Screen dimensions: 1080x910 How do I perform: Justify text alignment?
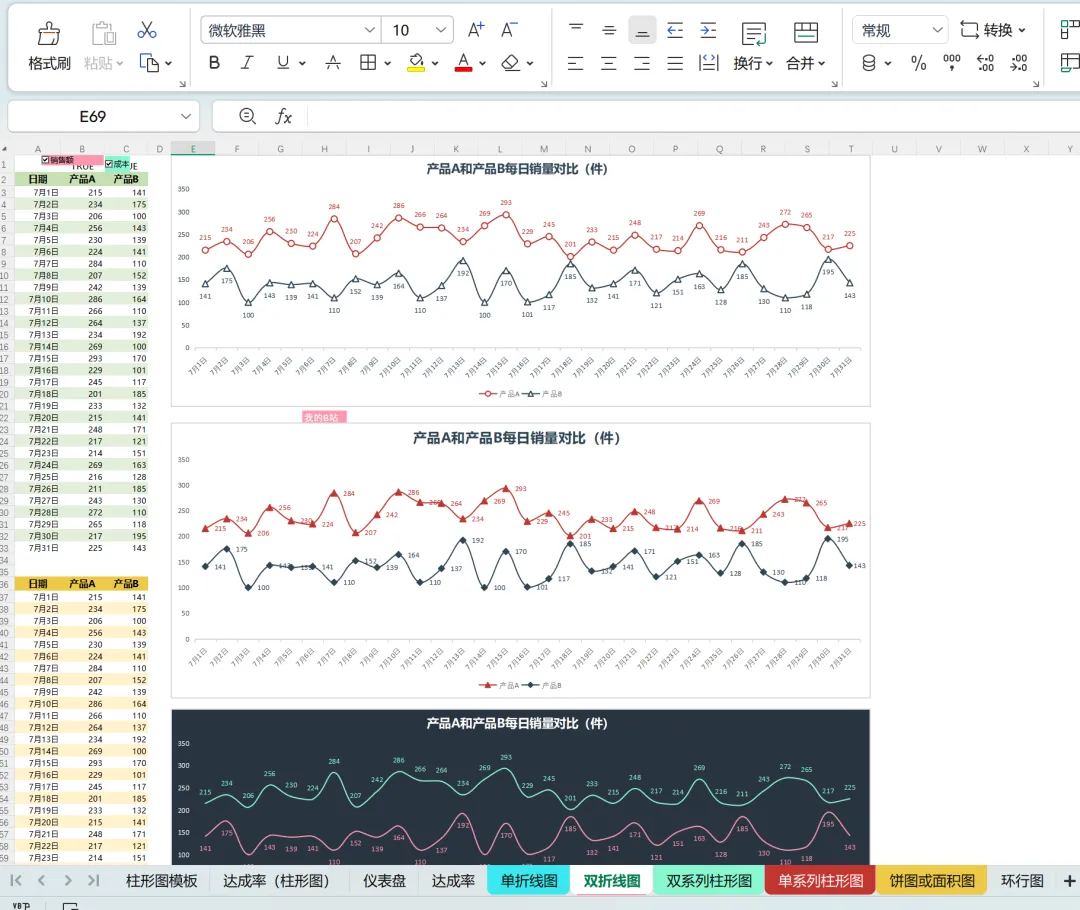click(675, 63)
